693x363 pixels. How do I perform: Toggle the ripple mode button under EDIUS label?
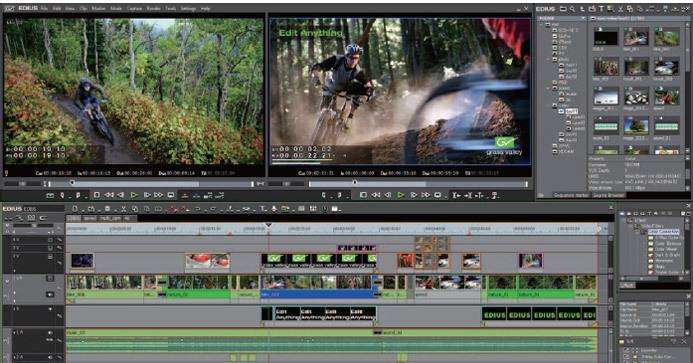coord(31,218)
